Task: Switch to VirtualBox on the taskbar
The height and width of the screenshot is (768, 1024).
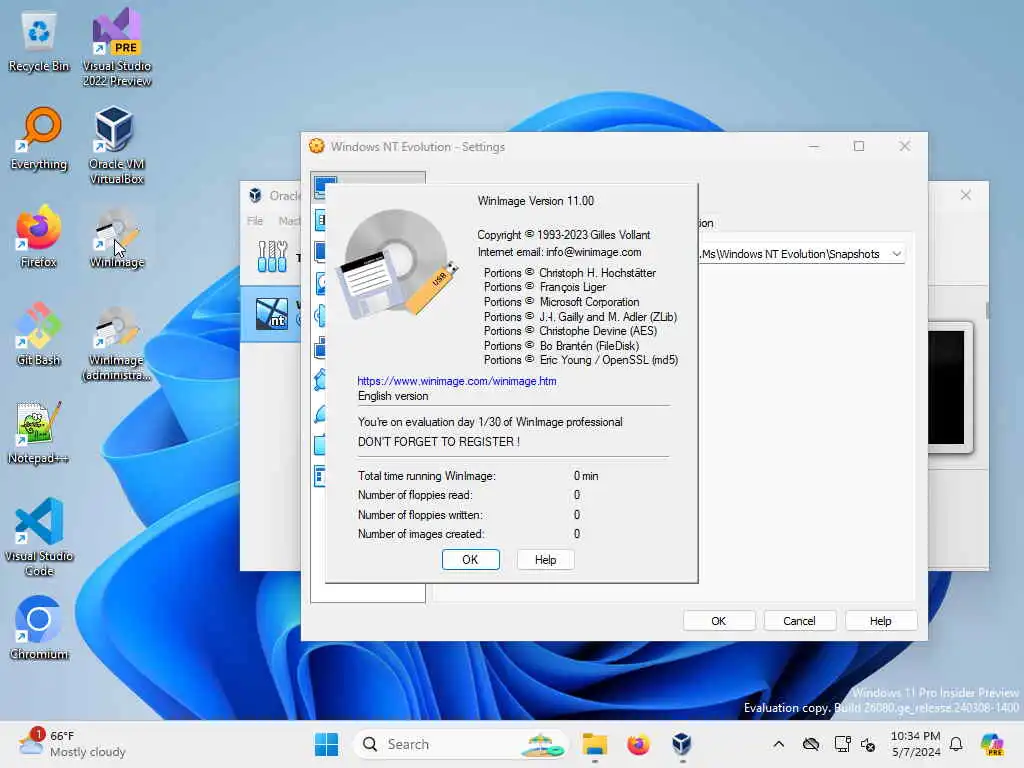Action: pyautogui.click(x=682, y=744)
